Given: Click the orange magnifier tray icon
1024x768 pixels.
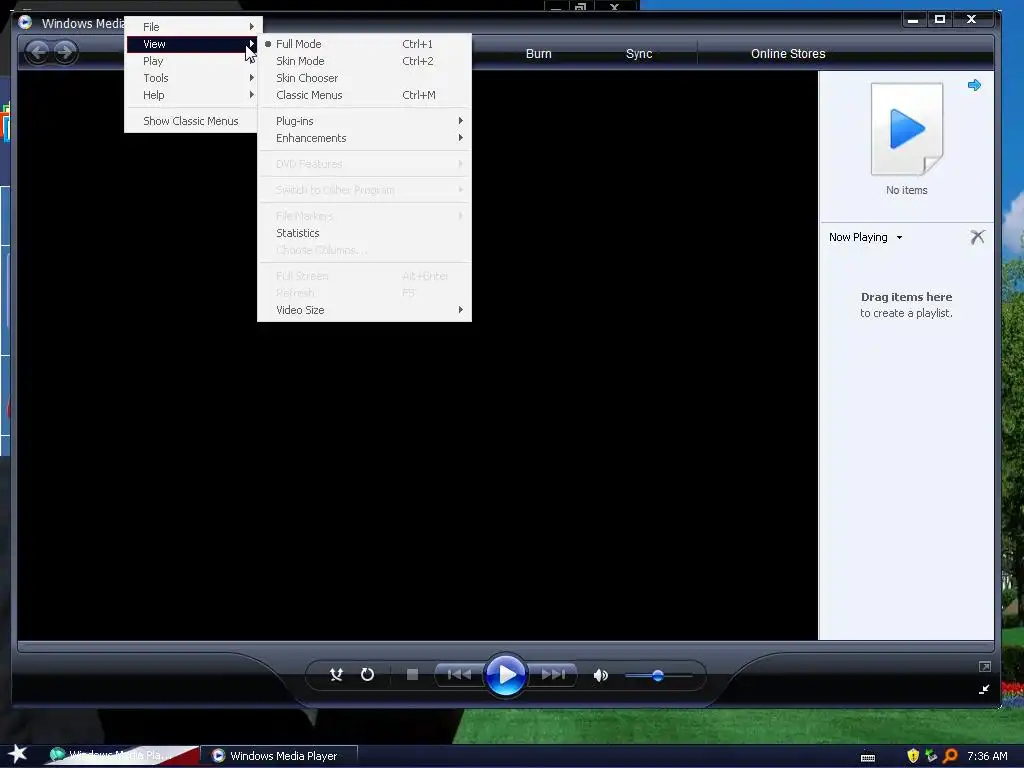Looking at the screenshot, I should tap(950, 756).
